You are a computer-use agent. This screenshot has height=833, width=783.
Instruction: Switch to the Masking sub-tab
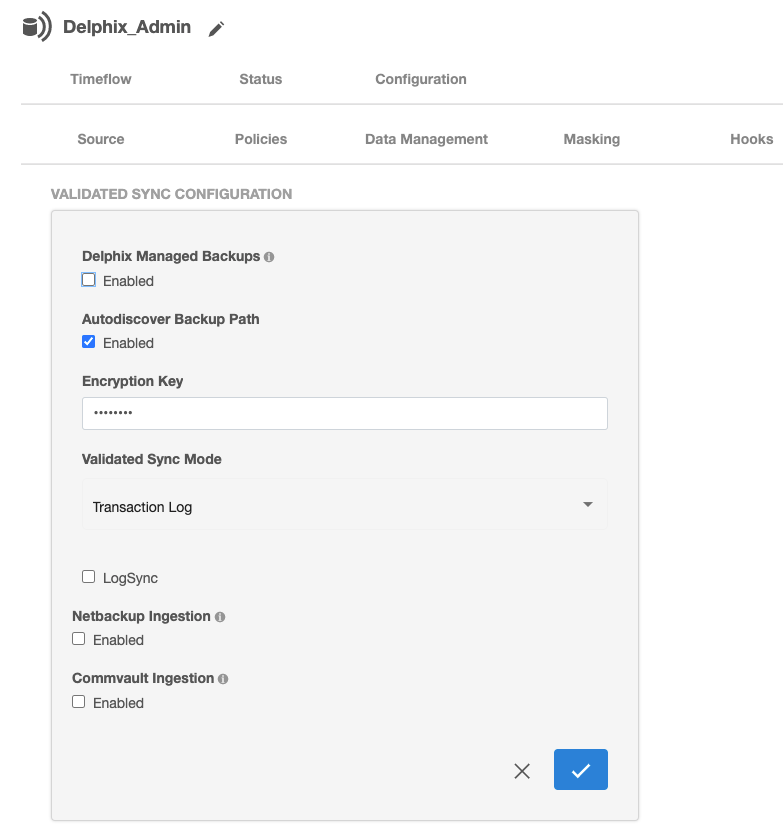tap(591, 139)
